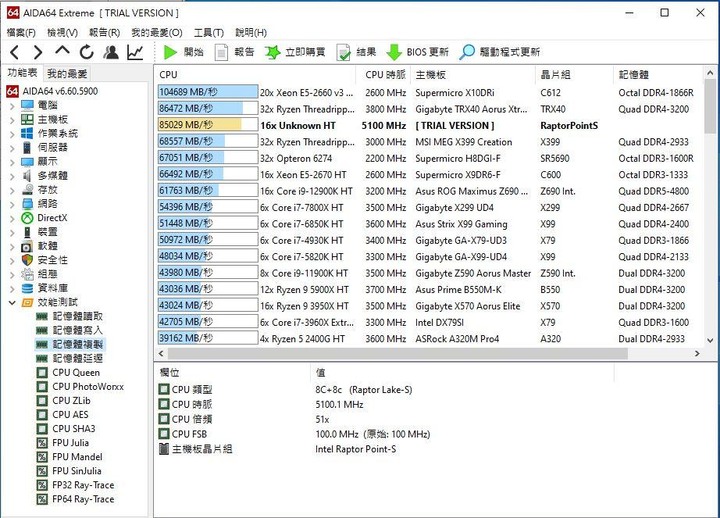Select the 網路 network icon in tree

pyautogui.click(x=28, y=204)
